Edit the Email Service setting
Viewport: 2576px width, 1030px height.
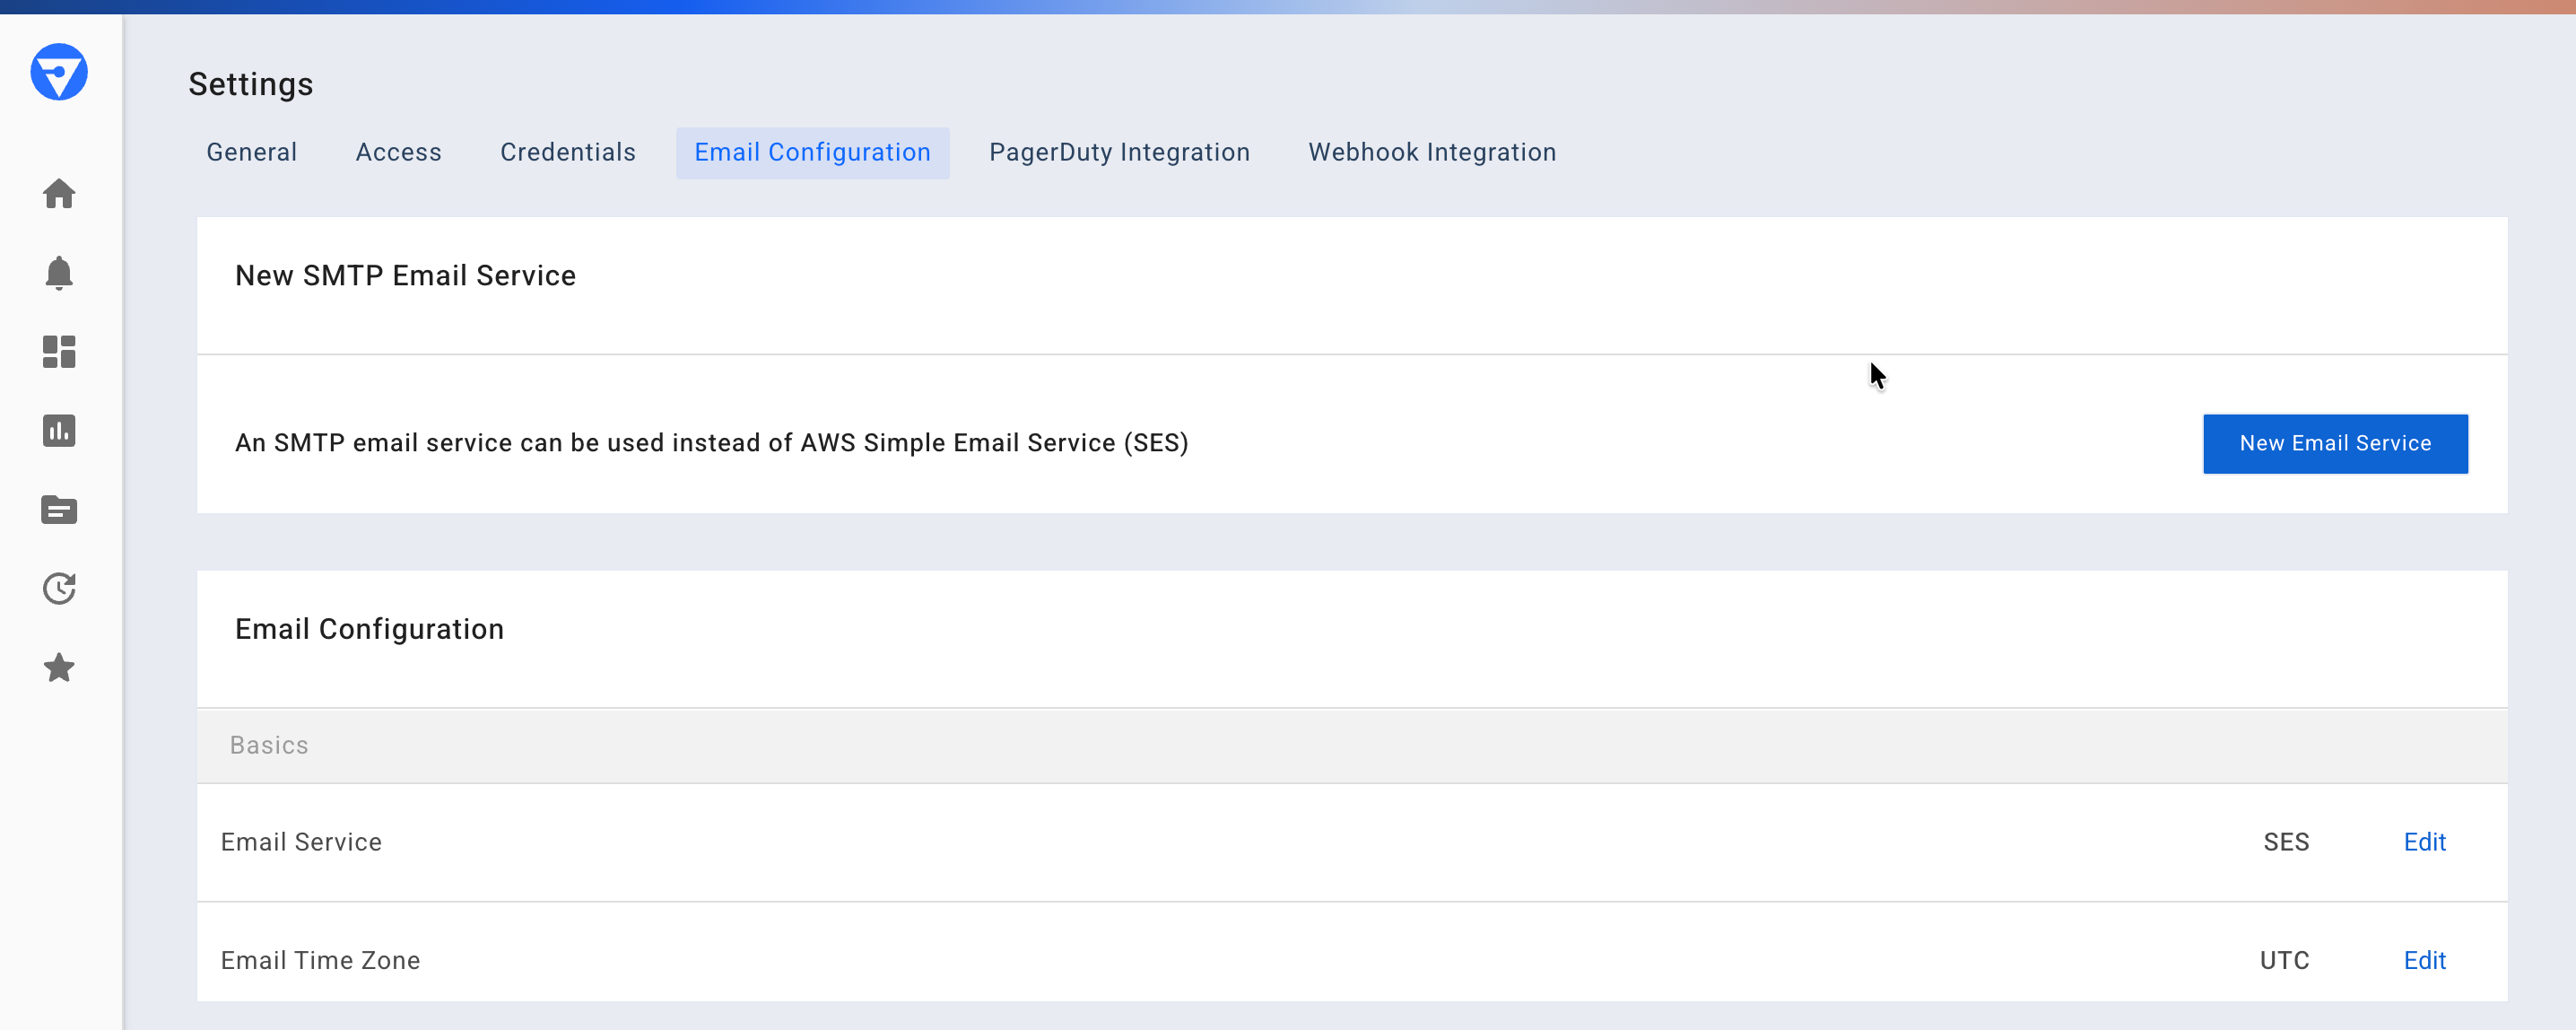[x=2424, y=842]
